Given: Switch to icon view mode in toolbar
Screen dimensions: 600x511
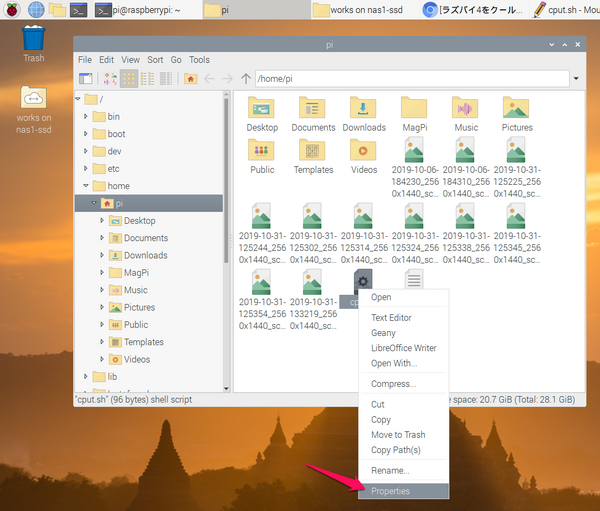Looking at the screenshot, I should point(129,78).
